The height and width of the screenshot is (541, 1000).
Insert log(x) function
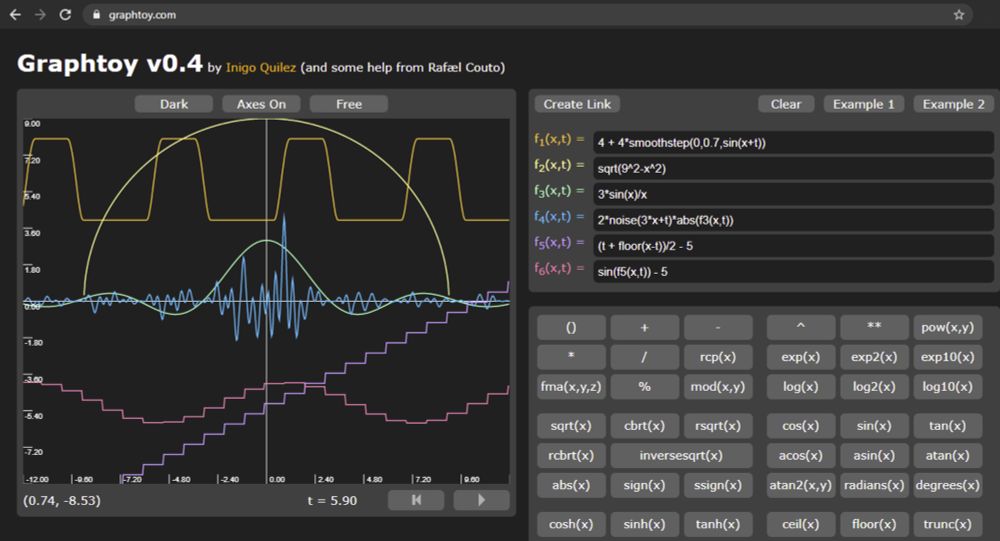pos(800,387)
